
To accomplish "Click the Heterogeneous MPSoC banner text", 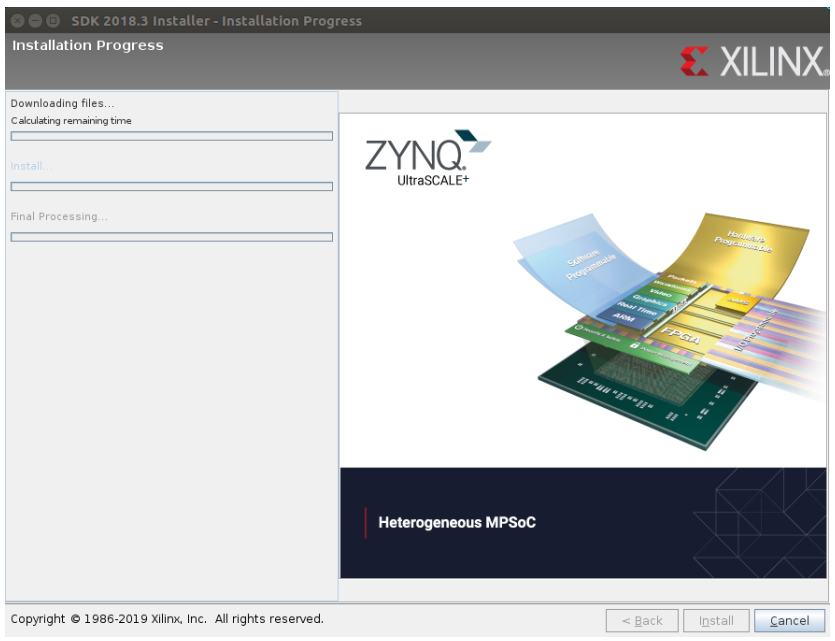I will click(457, 523).
